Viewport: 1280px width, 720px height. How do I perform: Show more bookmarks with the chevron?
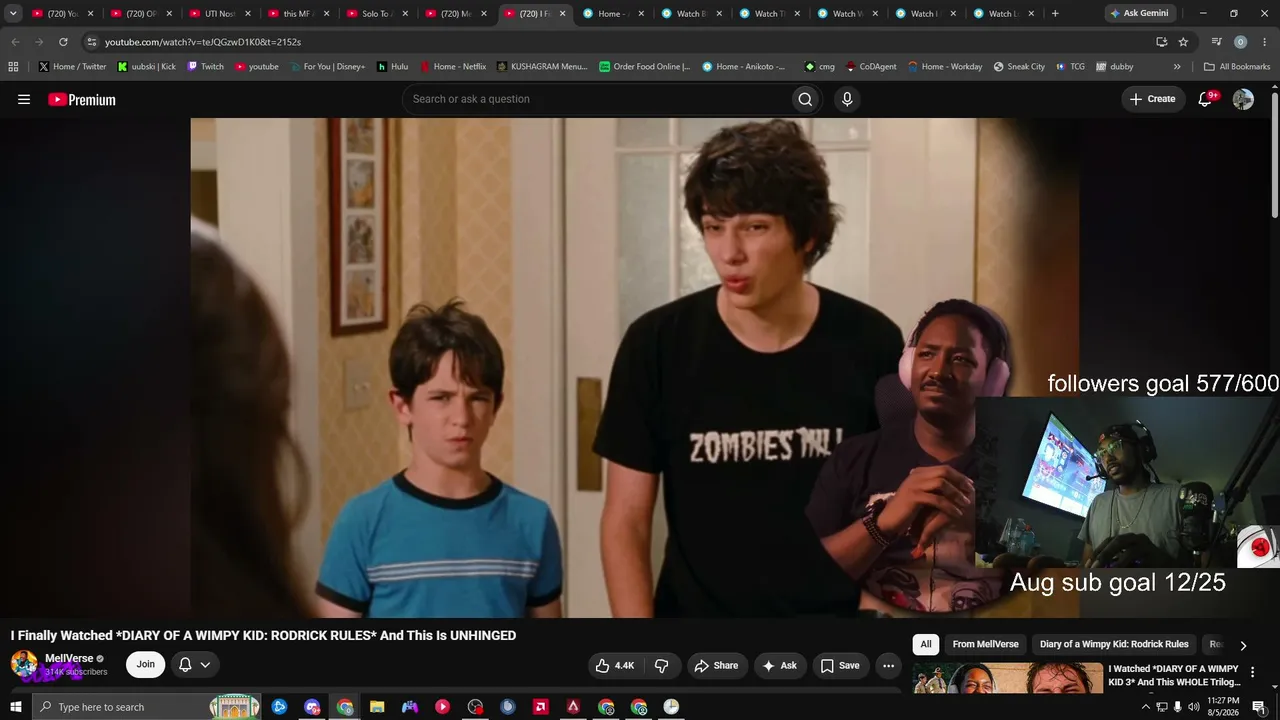(1177, 67)
